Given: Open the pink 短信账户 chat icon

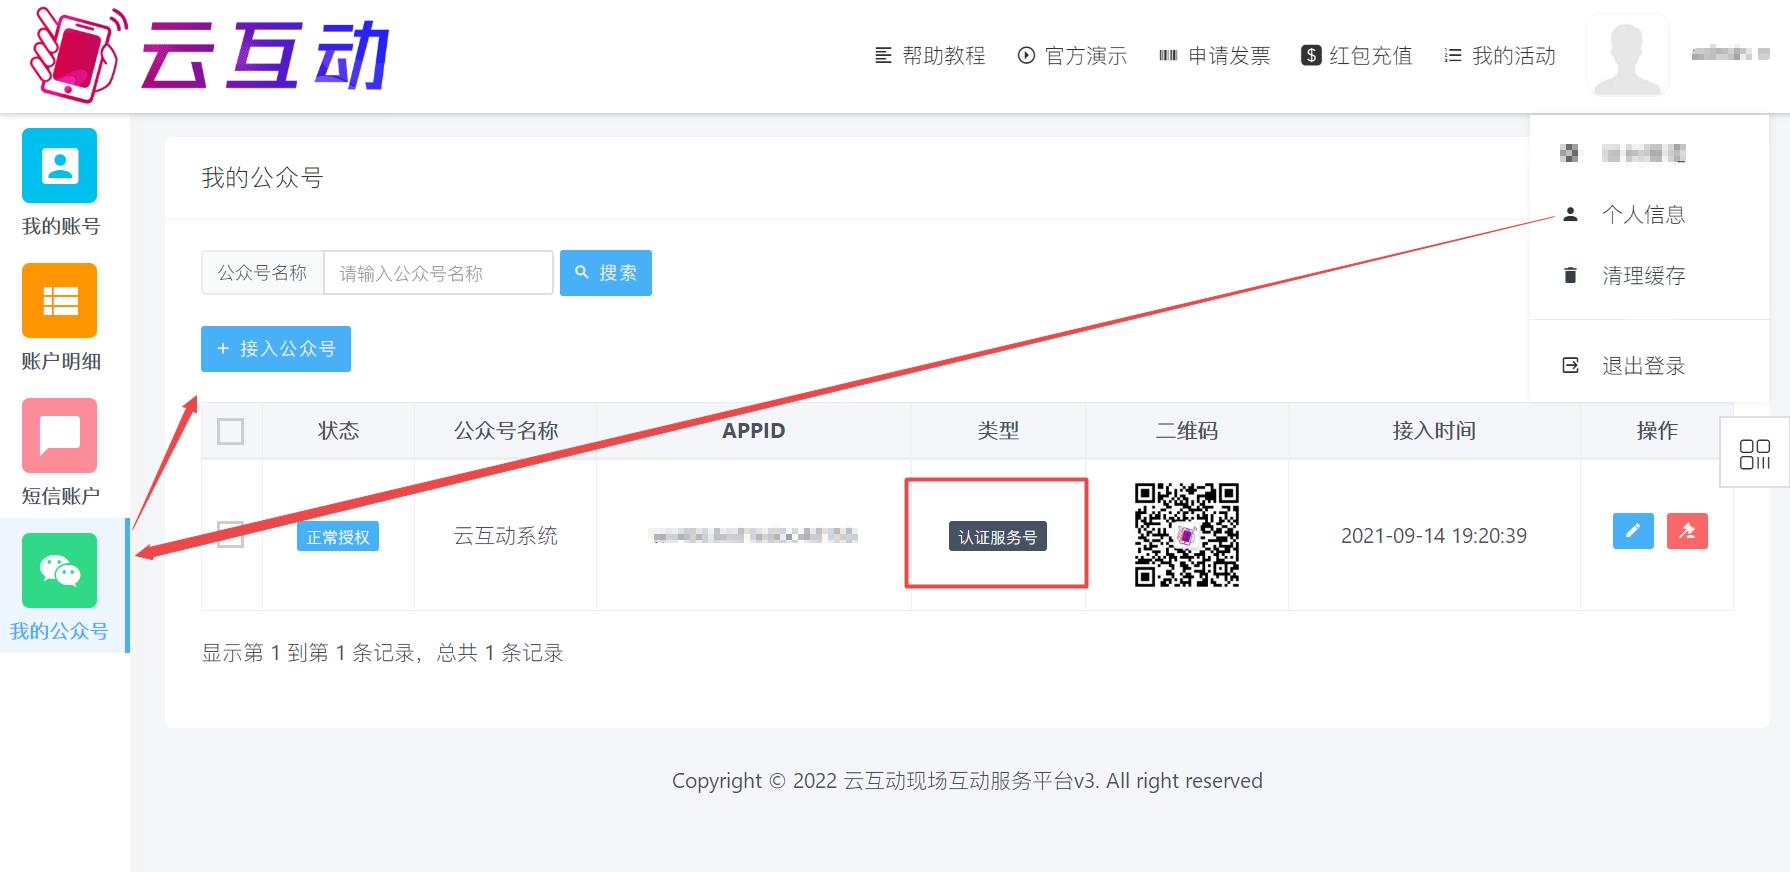Looking at the screenshot, I should coord(60,436).
